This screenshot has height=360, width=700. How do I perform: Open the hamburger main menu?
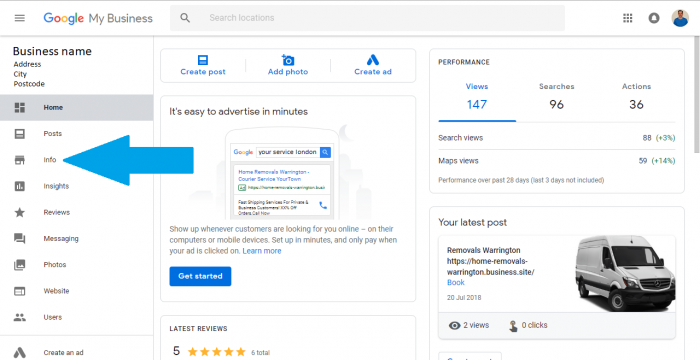[x=20, y=18]
